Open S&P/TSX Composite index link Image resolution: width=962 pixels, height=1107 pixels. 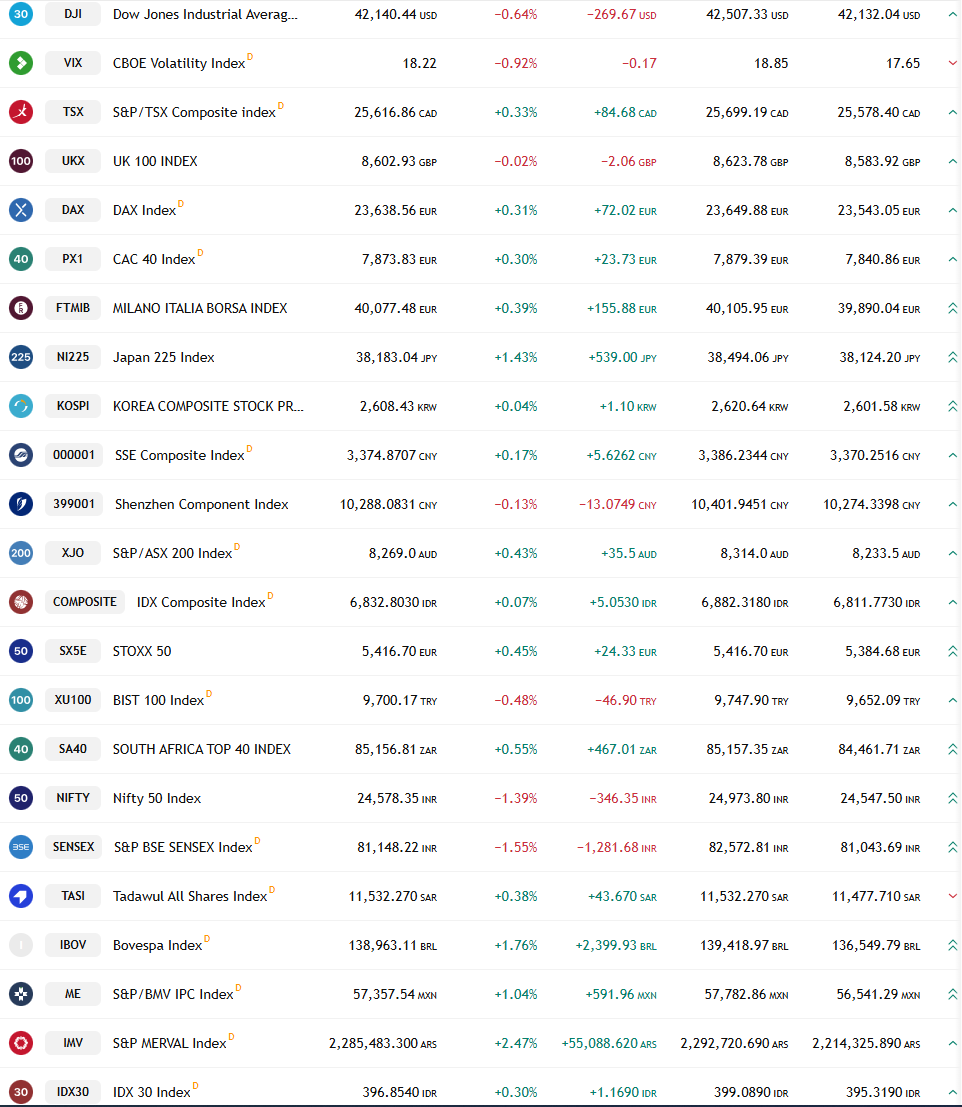[194, 112]
